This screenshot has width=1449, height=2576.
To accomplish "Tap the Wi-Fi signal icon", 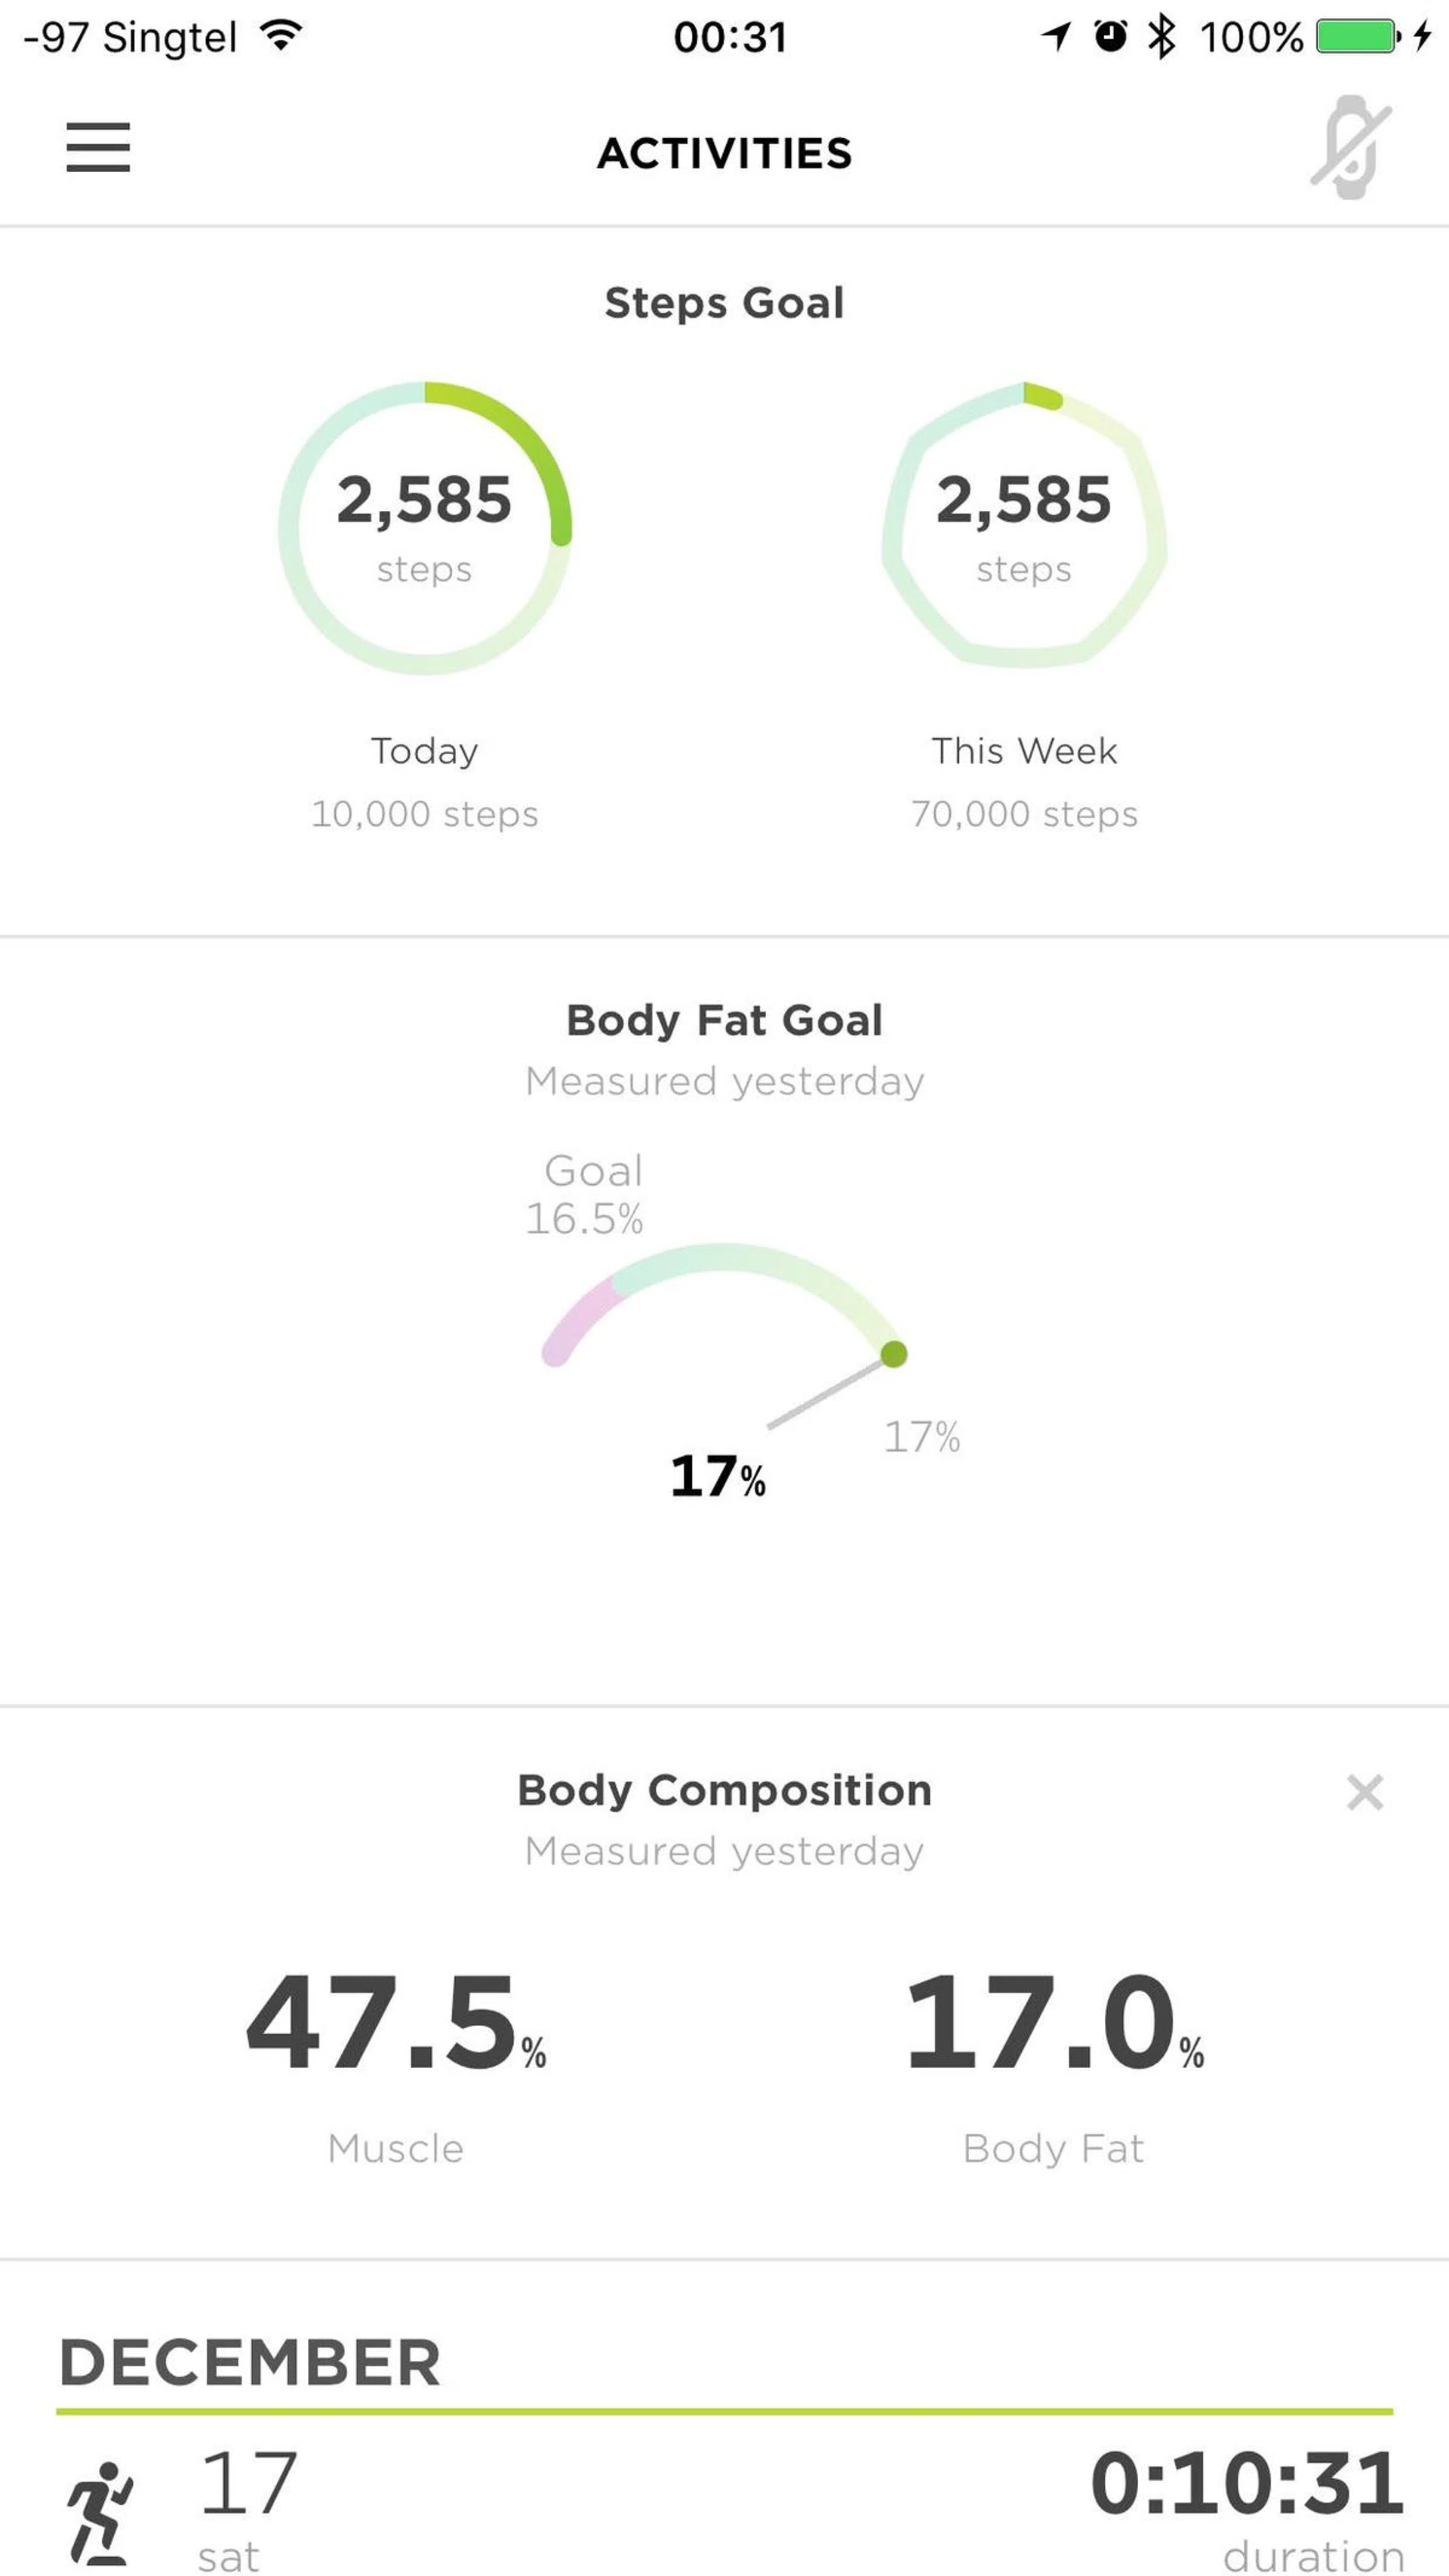I will 282,36.
